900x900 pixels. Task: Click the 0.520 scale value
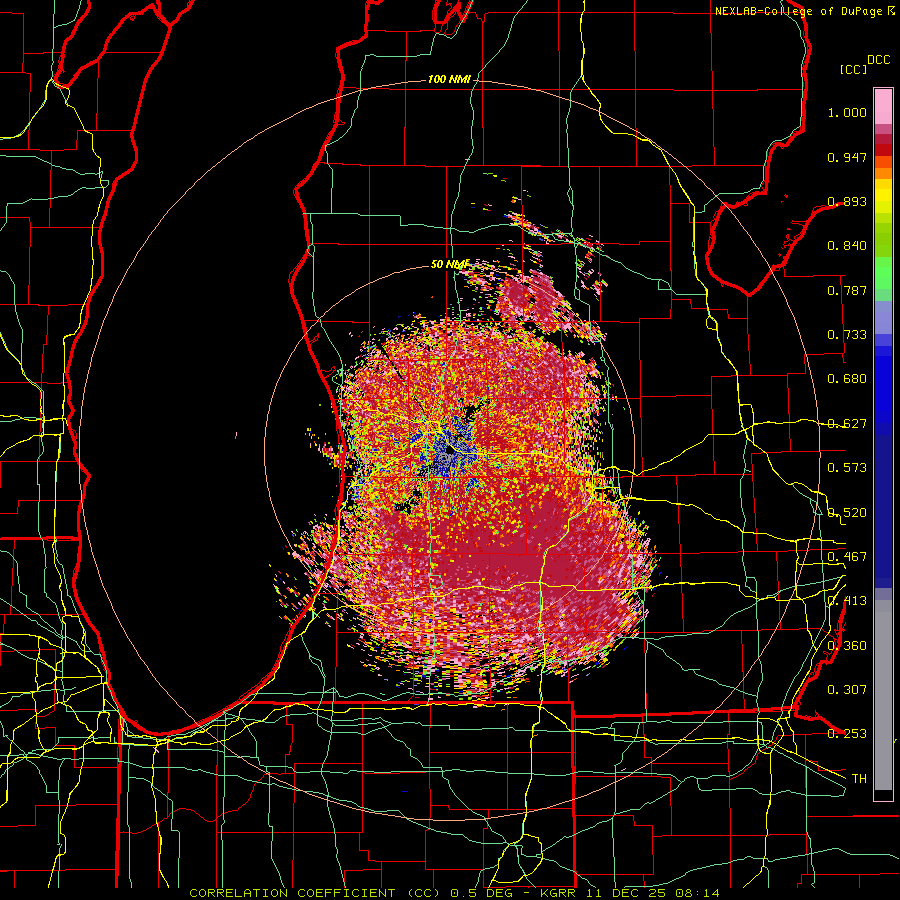coord(847,513)
